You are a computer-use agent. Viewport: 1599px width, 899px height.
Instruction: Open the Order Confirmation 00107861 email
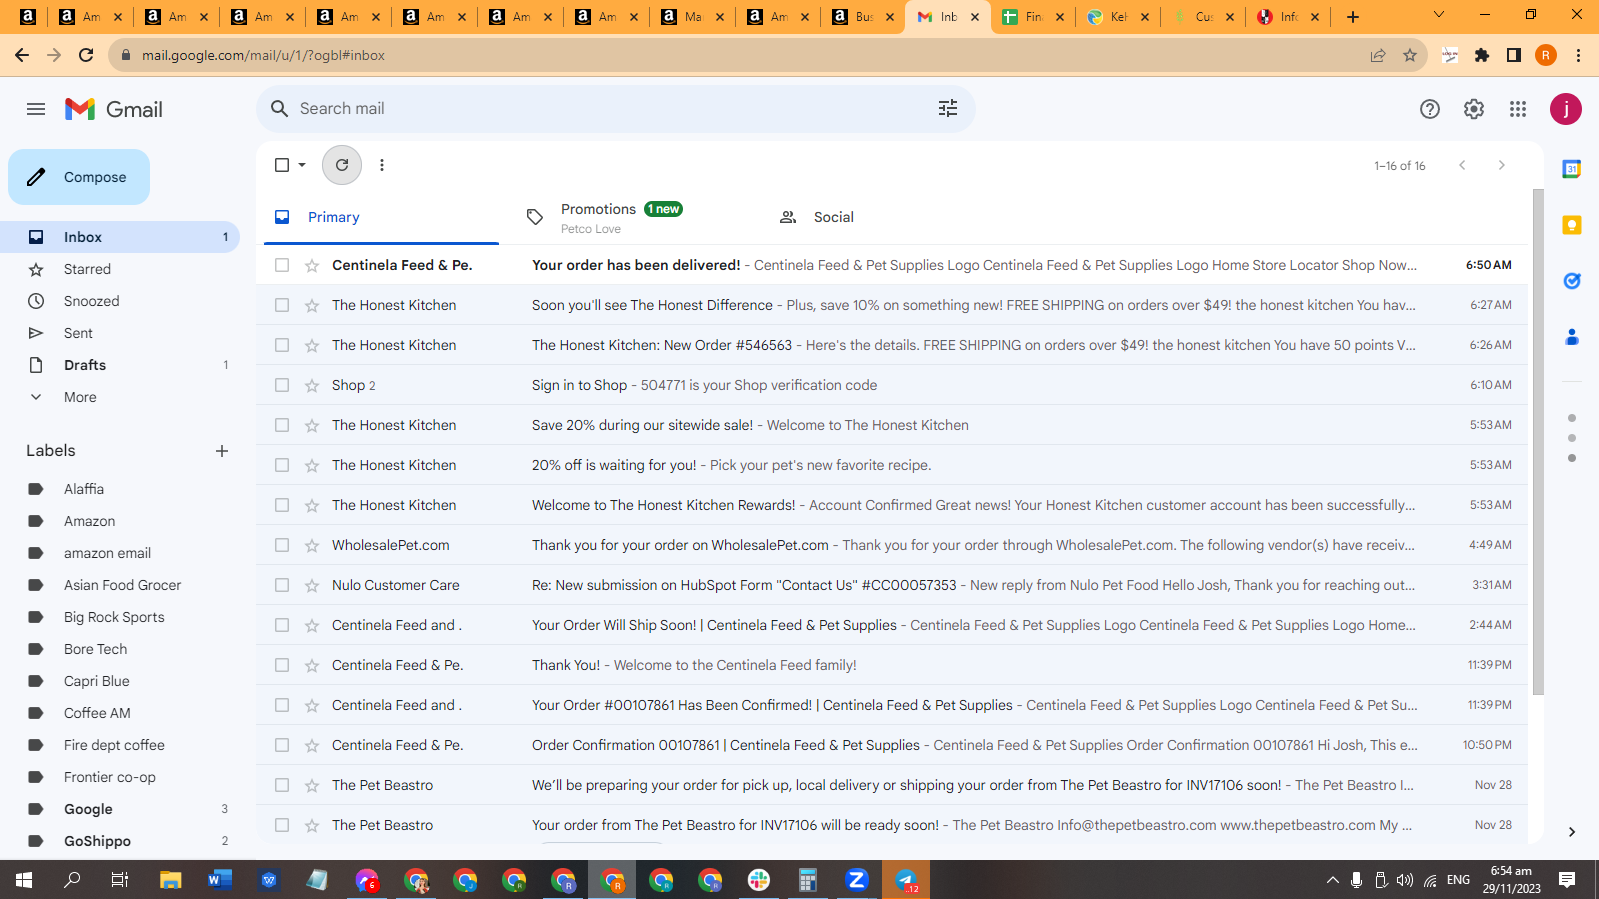tap(892, 745)
